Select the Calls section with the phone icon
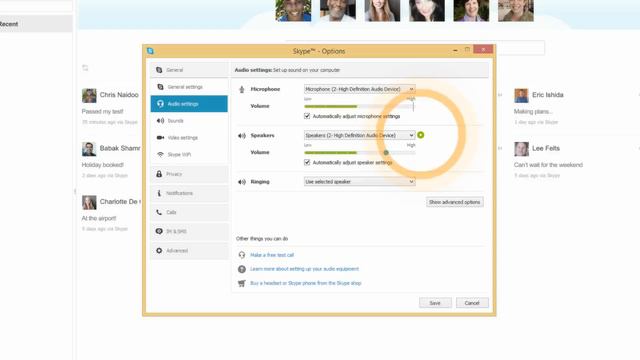 pos(189,212)
